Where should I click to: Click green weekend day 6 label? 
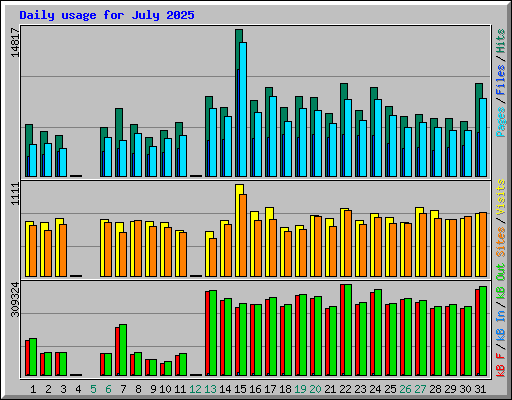tap(108, 389)
